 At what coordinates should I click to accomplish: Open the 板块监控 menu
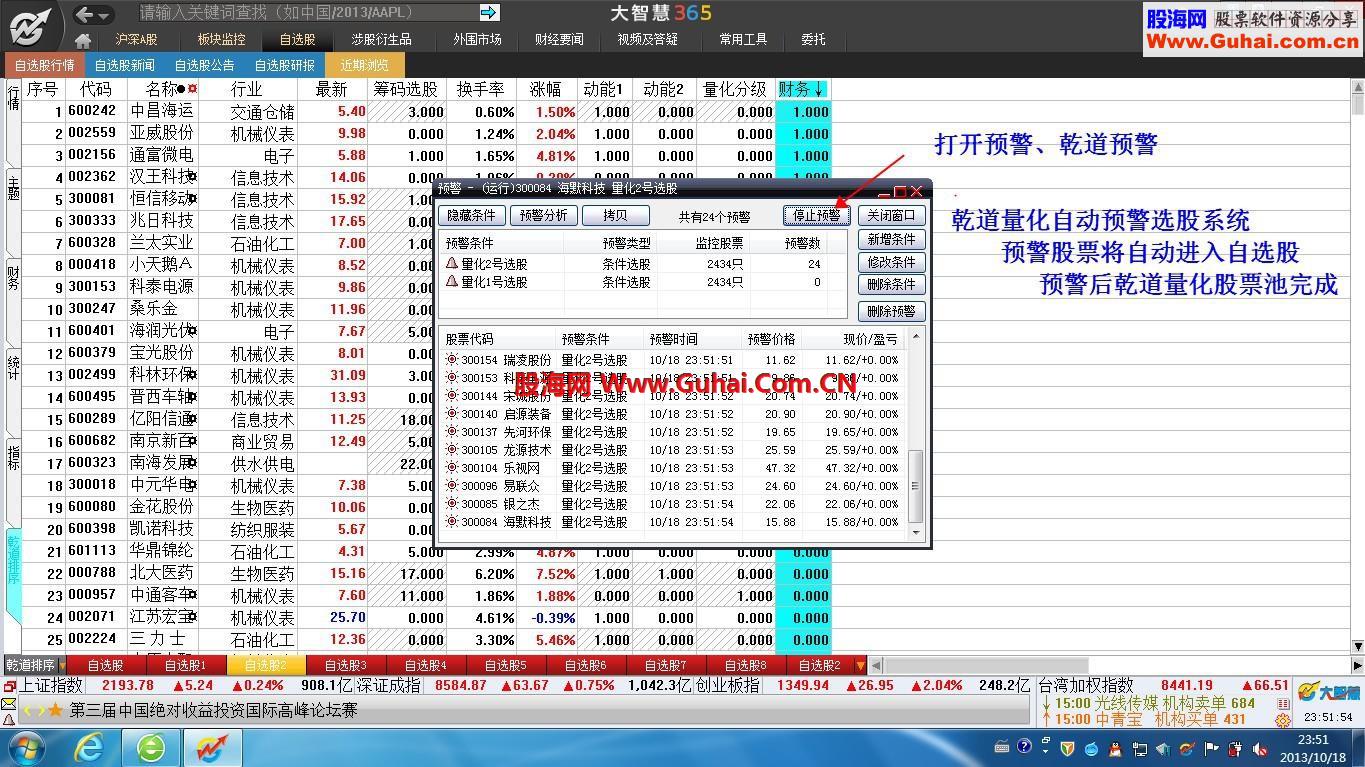tap(221, 40)
